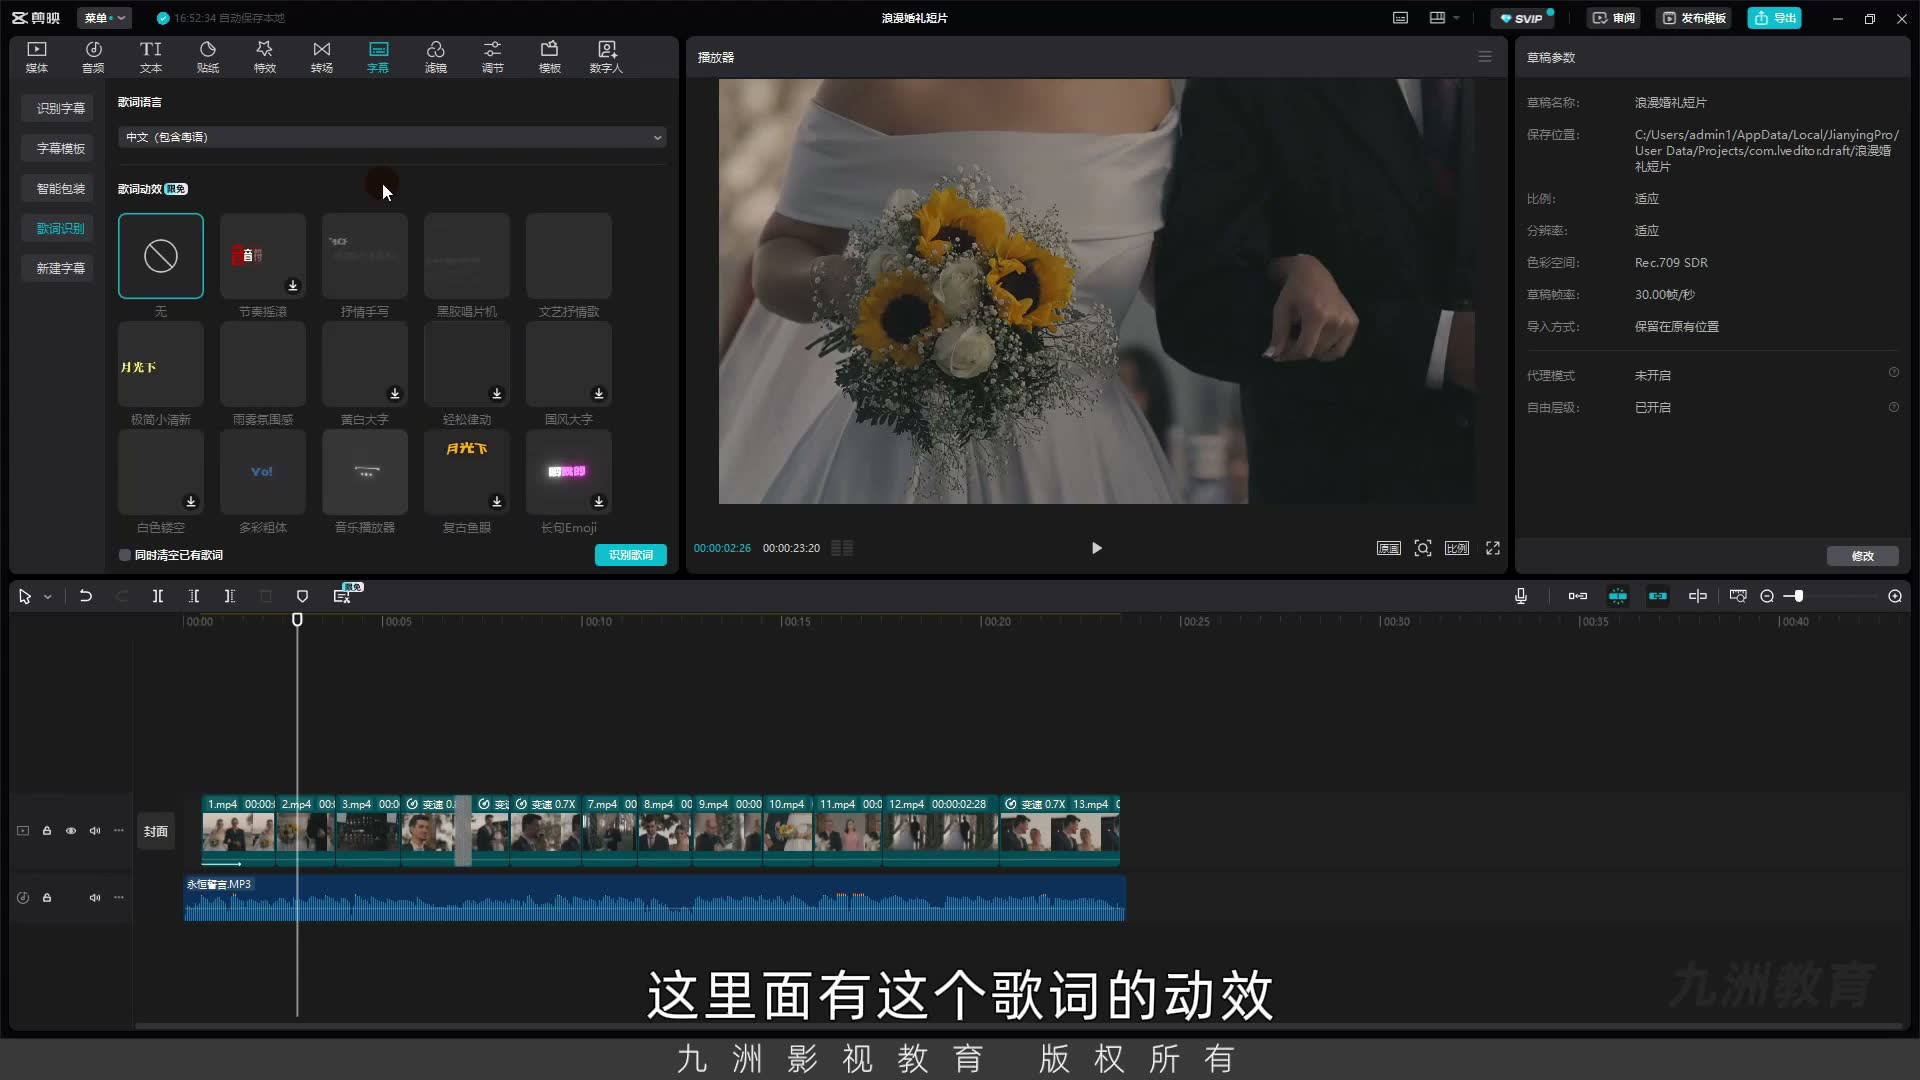The height and width of the screenshot is (1080, 1920).
Task: Click the 审阅 review button
Action: coord(1614,18)
